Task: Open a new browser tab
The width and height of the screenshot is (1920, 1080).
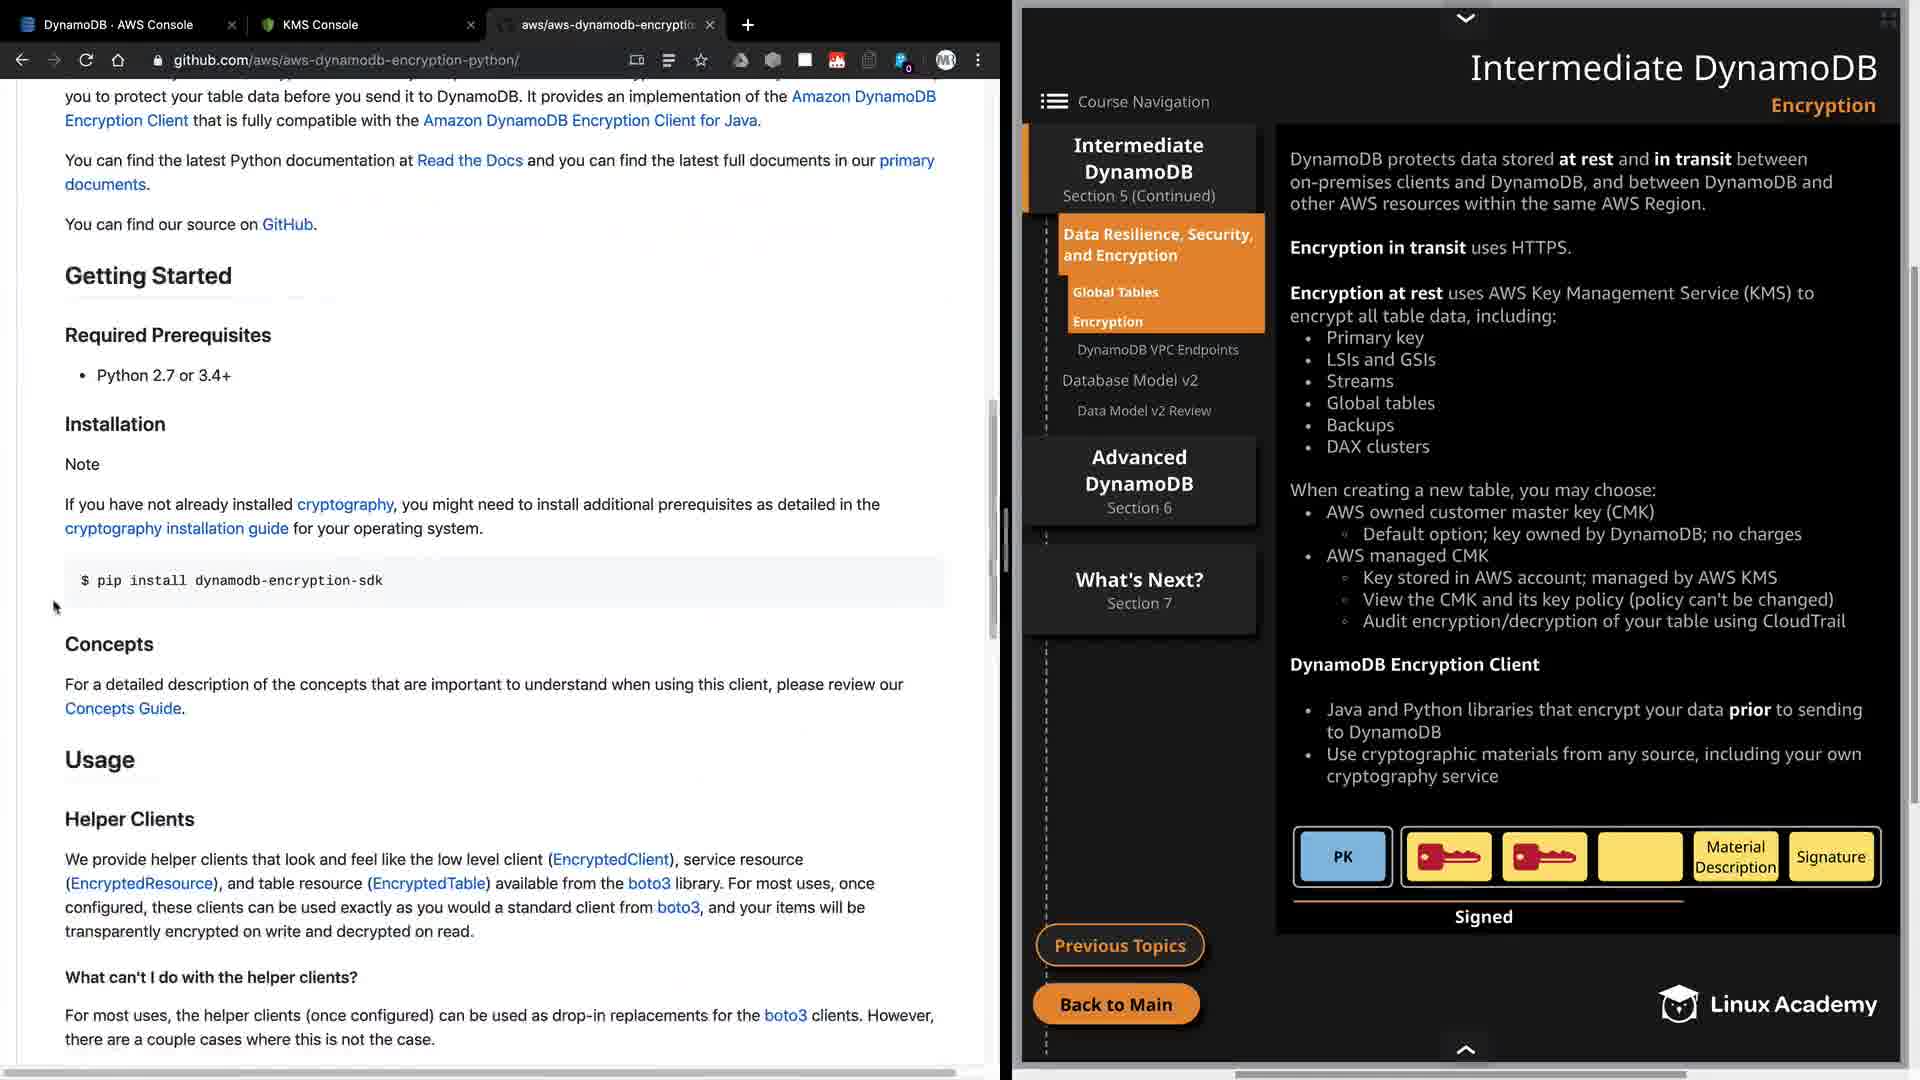Action: (x=747, y=25)
